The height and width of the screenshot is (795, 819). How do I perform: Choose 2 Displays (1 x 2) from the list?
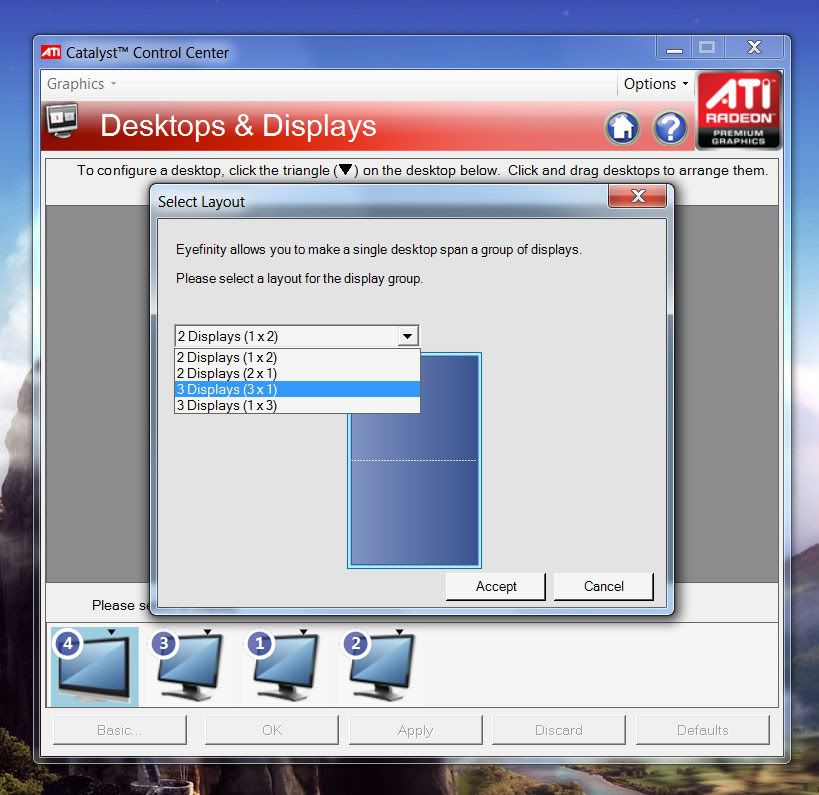click(x=297, y=357)
